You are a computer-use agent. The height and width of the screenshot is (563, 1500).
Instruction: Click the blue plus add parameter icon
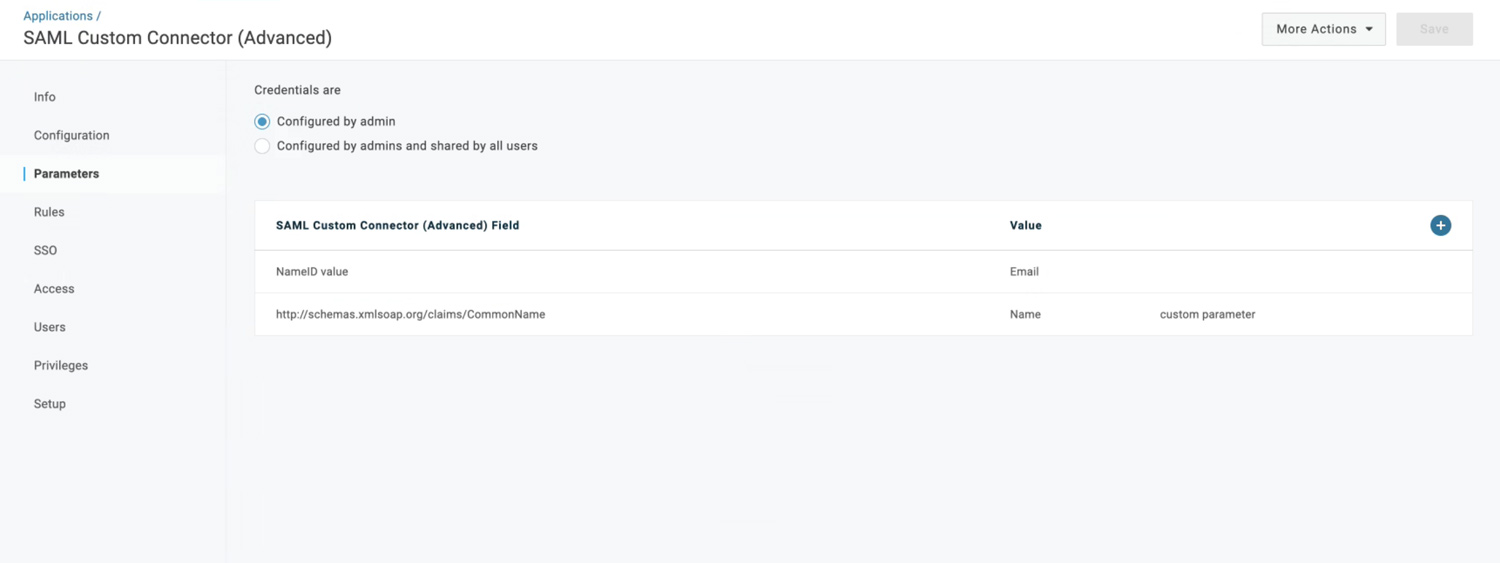(x=1440, y=225)
